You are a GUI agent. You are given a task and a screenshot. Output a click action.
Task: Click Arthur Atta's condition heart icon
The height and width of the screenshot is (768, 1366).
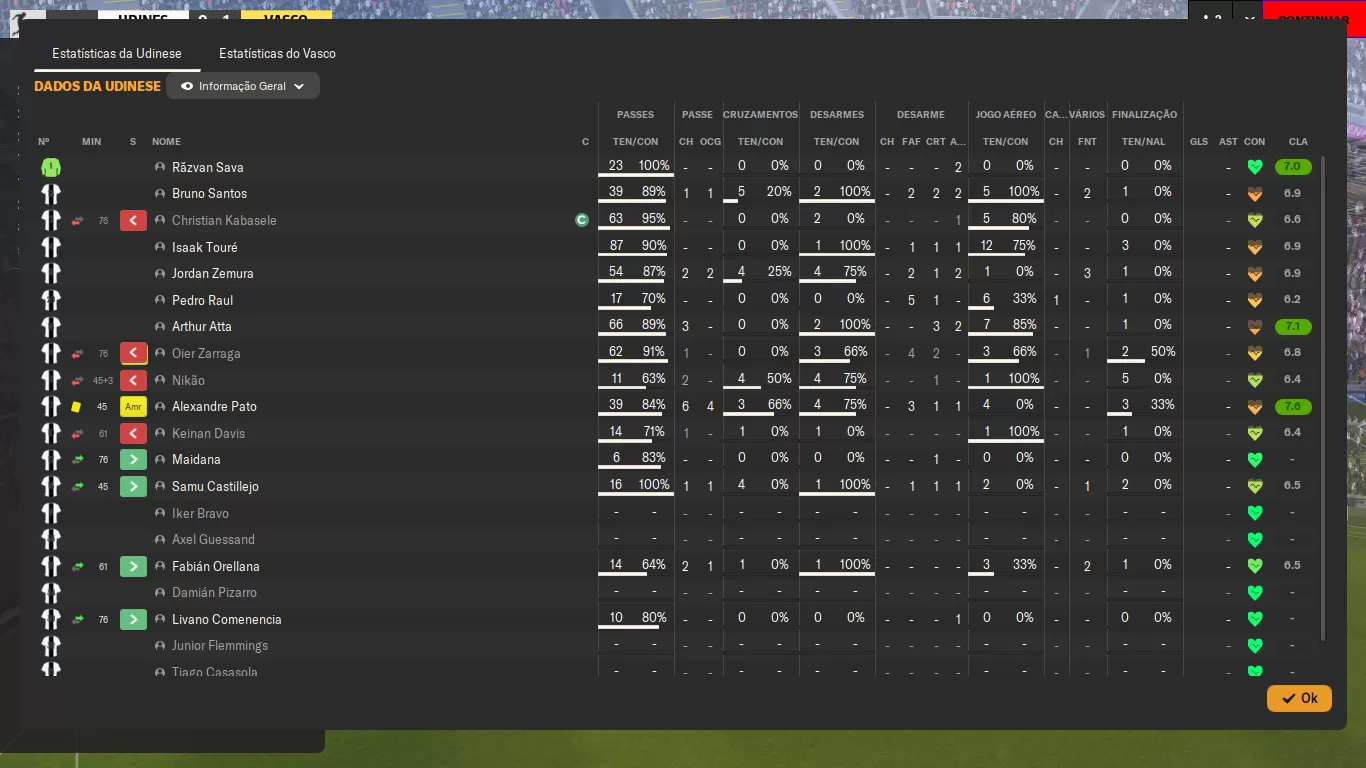1255,327
